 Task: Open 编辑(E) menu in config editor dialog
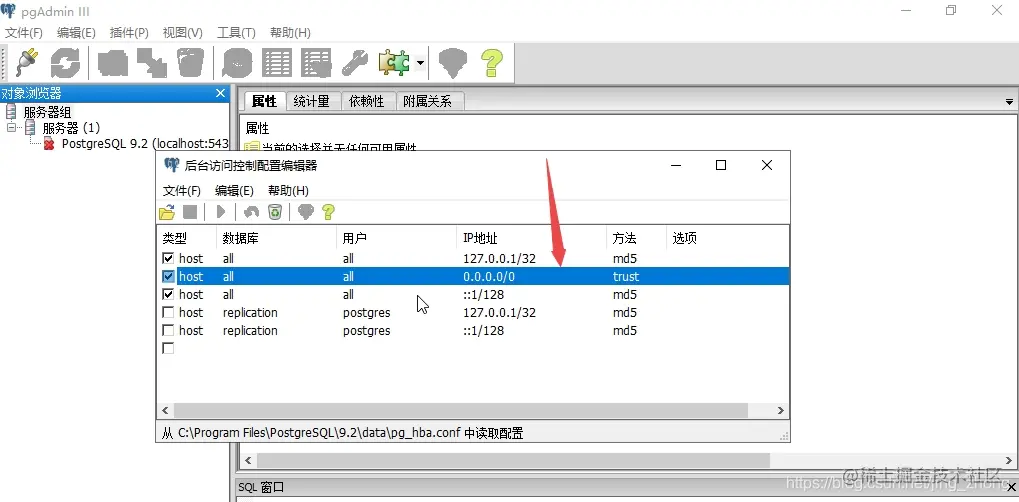(234, 191)
